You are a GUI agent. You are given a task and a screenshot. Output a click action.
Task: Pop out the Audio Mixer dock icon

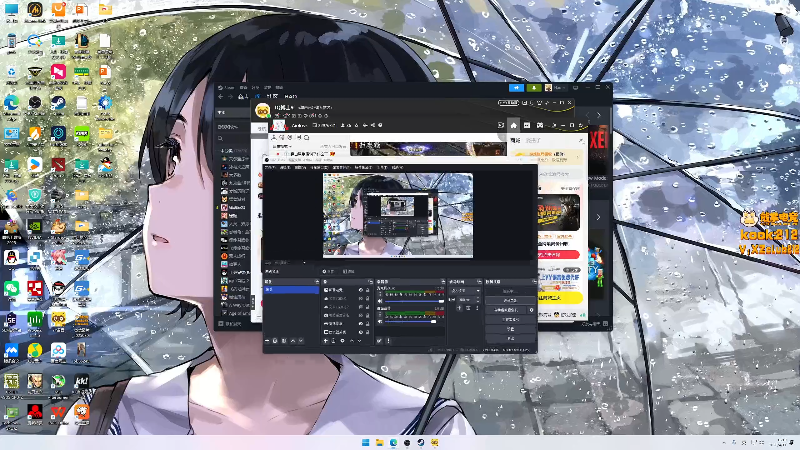(x=443, y=282)
